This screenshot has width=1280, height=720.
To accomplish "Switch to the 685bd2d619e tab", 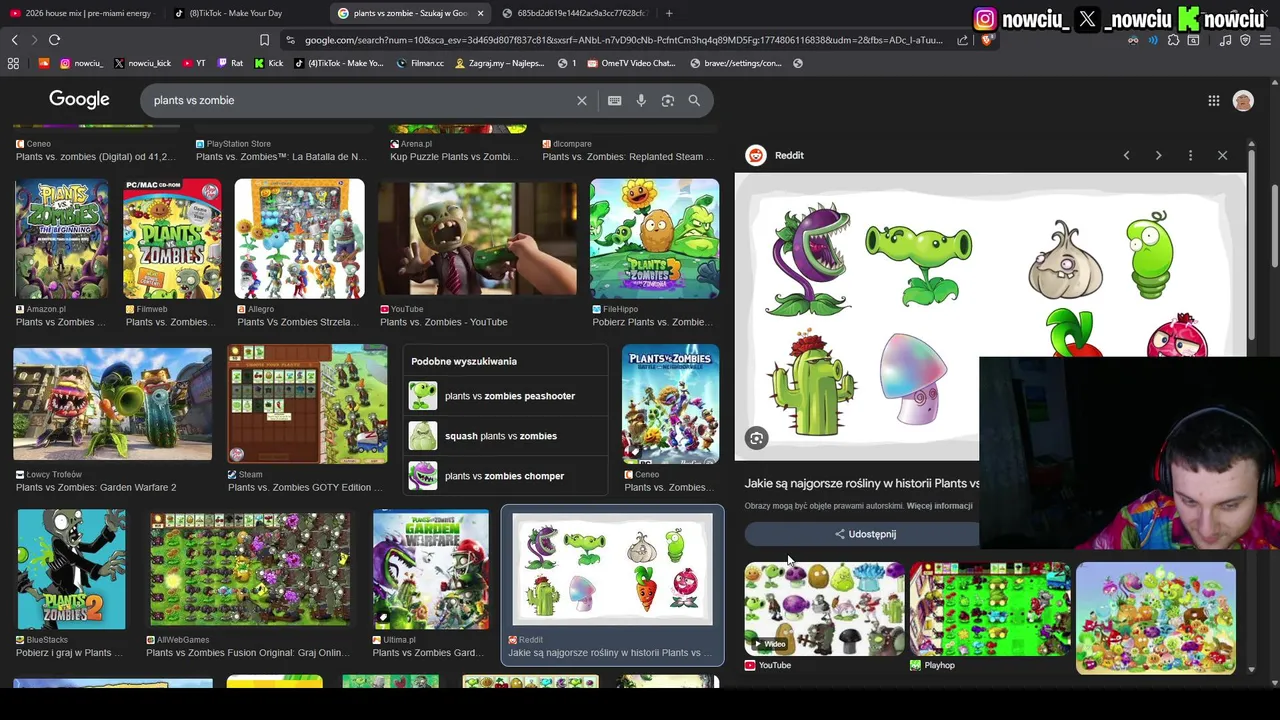I will [x=575, y=13].
